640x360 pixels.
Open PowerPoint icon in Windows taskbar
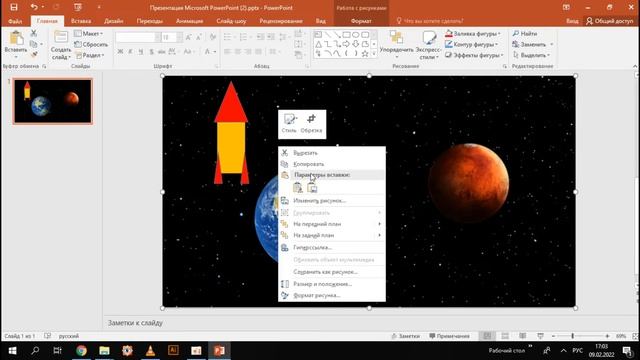coord(219,351)
